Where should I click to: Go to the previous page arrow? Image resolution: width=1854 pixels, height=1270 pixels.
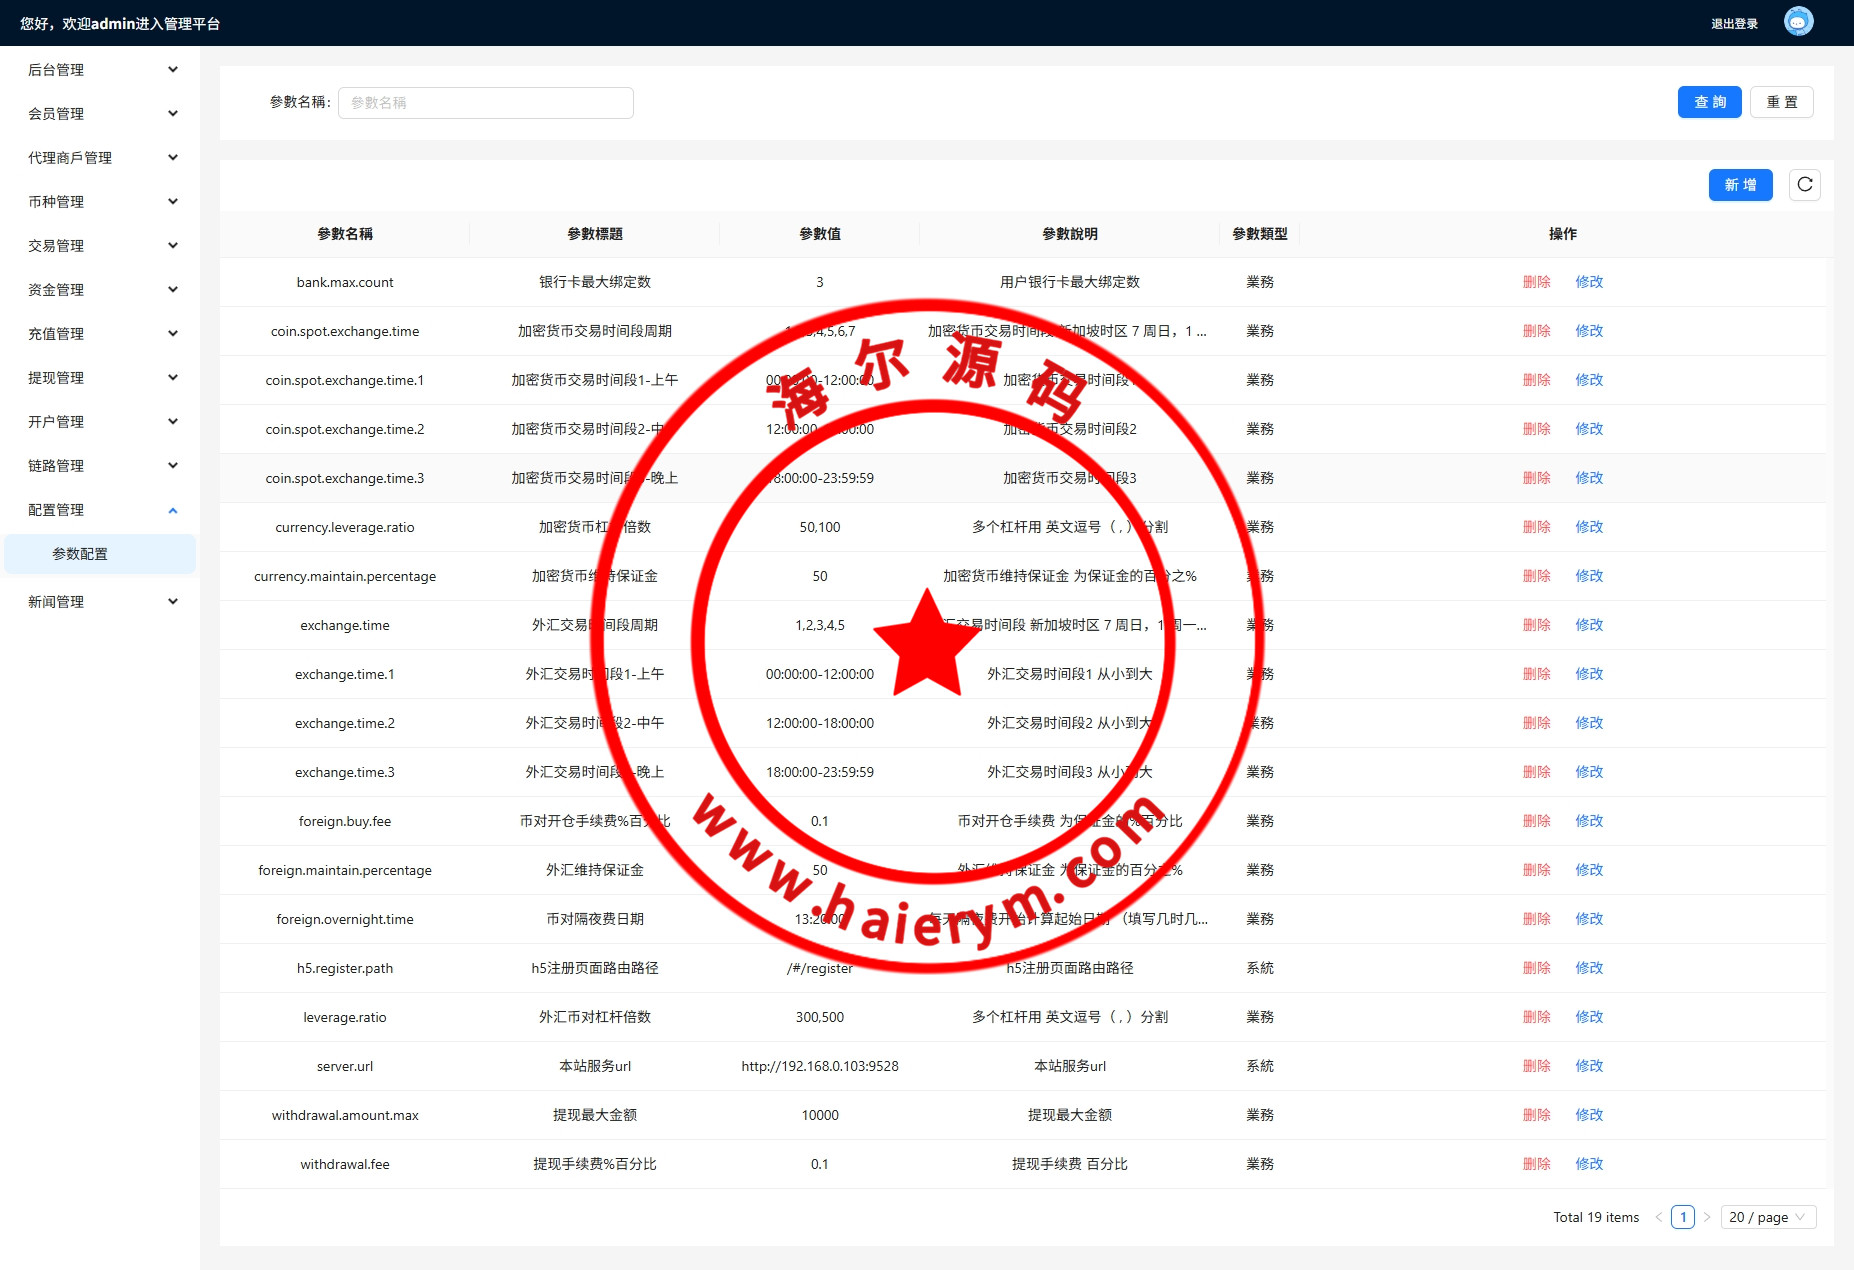click(x=1659, y=1217)
